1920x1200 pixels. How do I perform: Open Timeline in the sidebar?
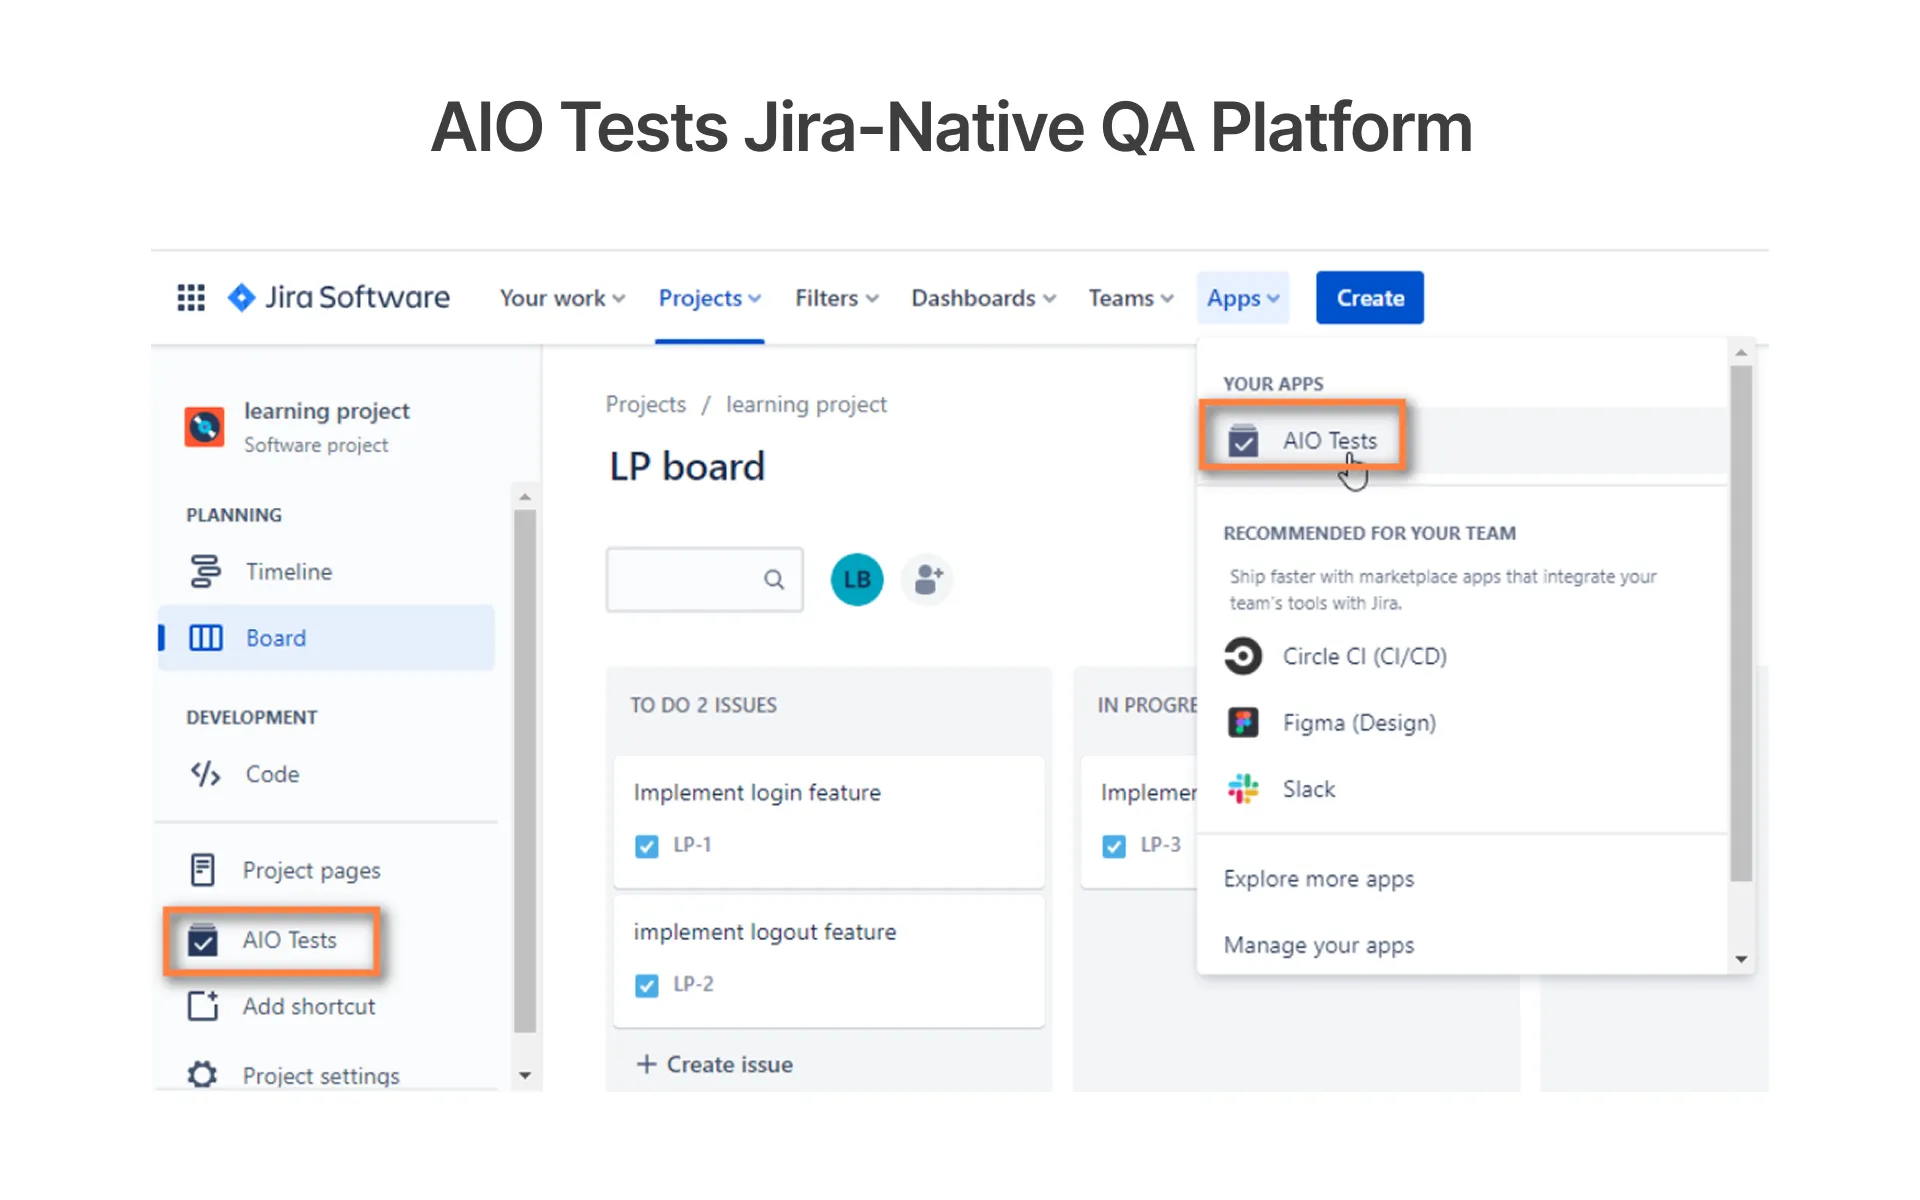point(326,571)
